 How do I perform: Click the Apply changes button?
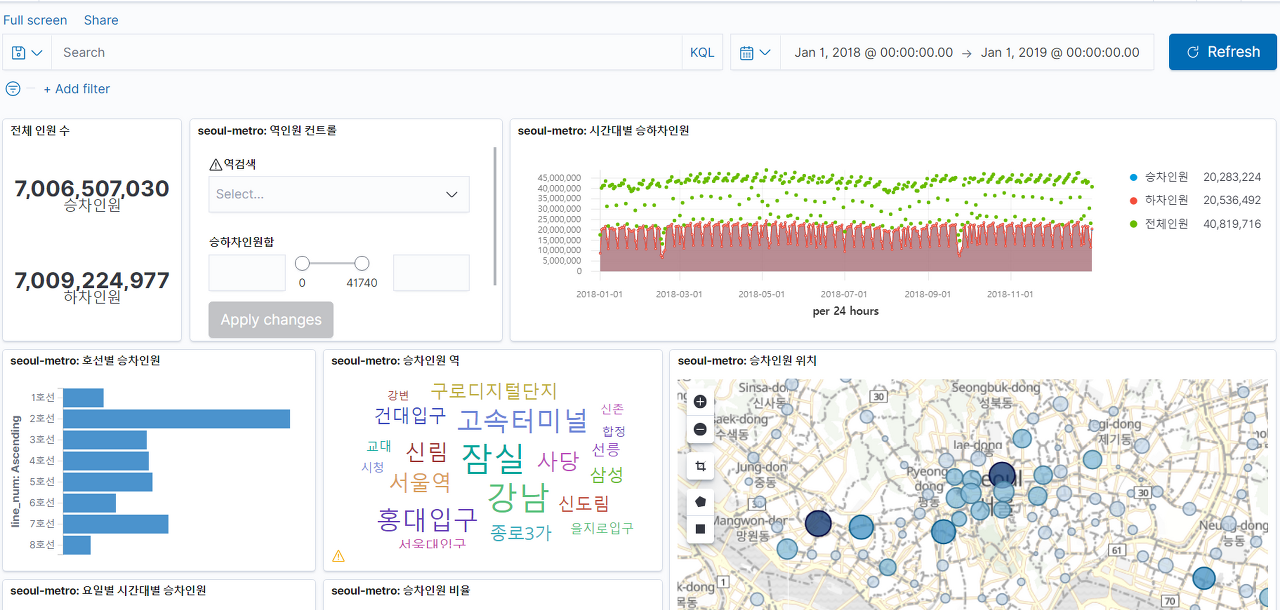[271, 320]
